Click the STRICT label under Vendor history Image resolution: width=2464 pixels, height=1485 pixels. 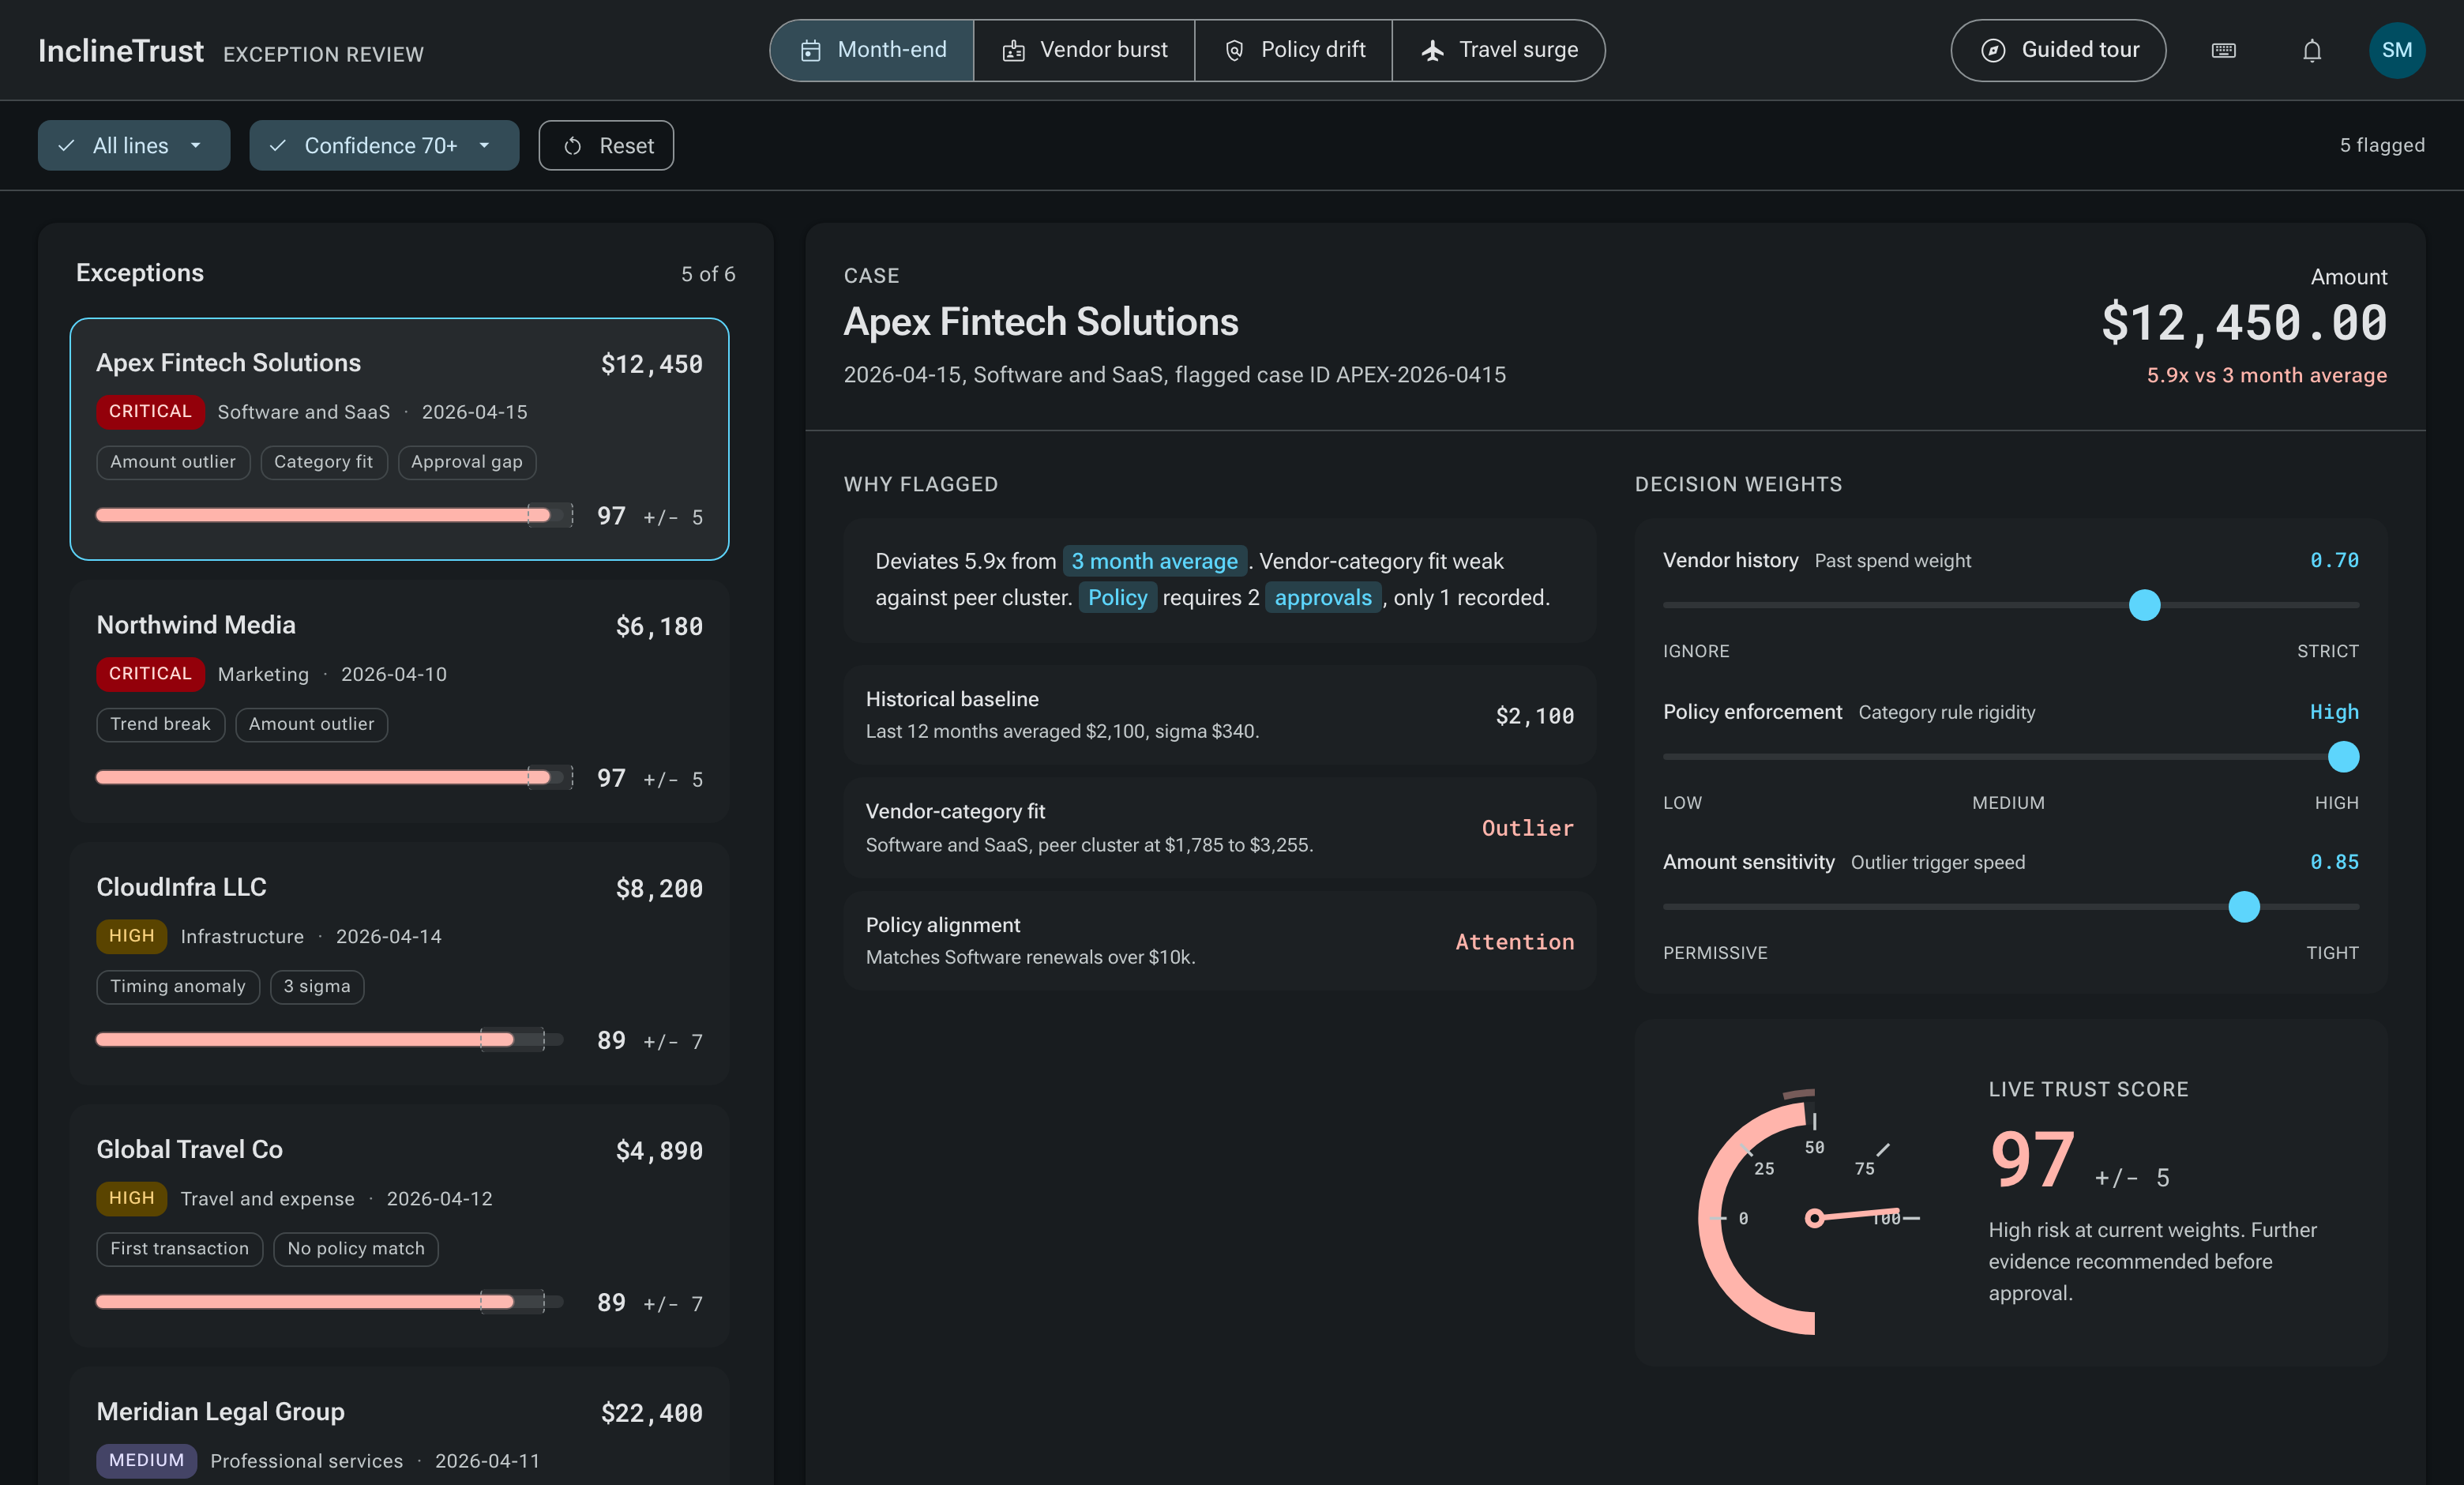(2327, 651)
